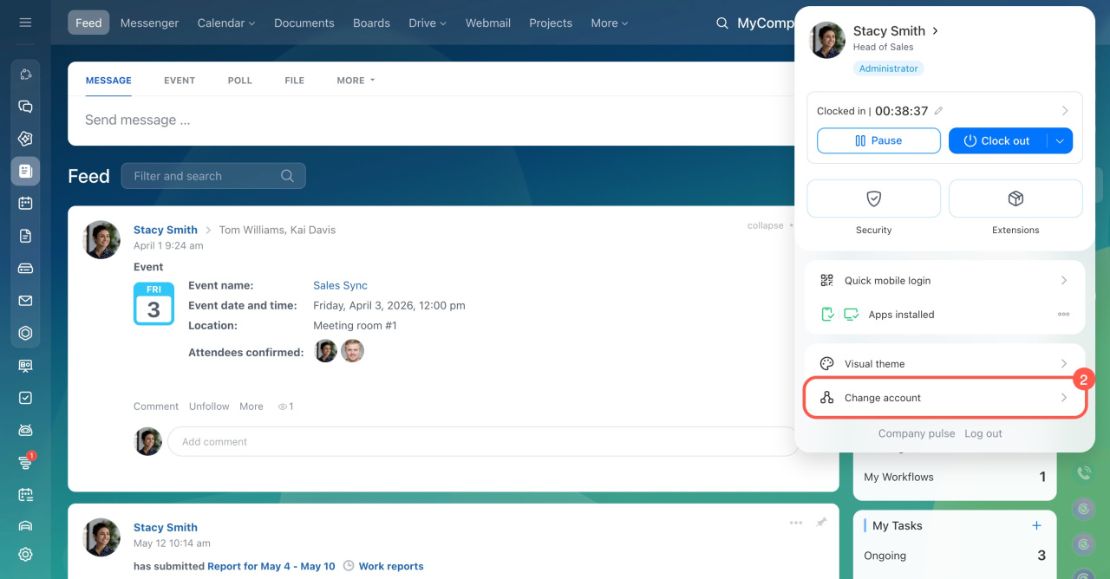
Task: Click the eye view counter under the event post
Action: pyautogui.click(x=285, y=406)
